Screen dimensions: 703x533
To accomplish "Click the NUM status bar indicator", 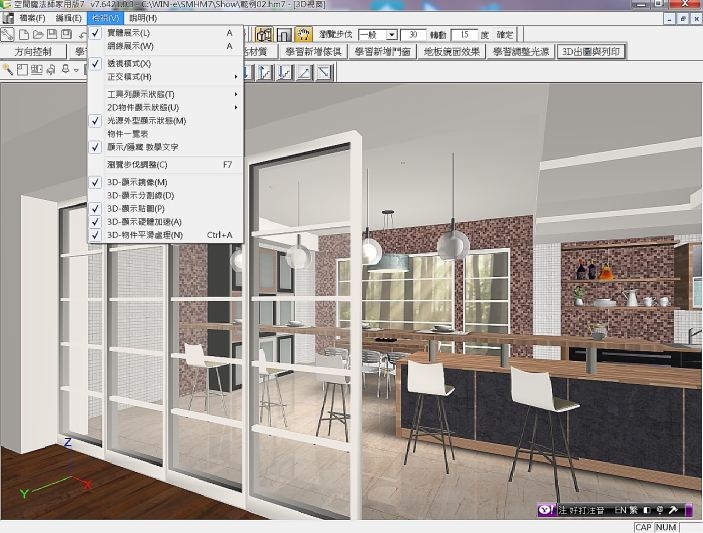I will 666,528.
